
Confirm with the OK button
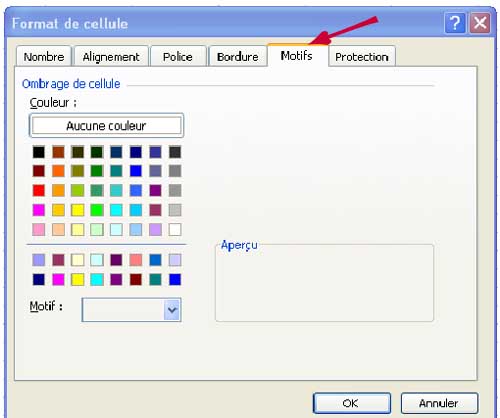coord(351,403)
